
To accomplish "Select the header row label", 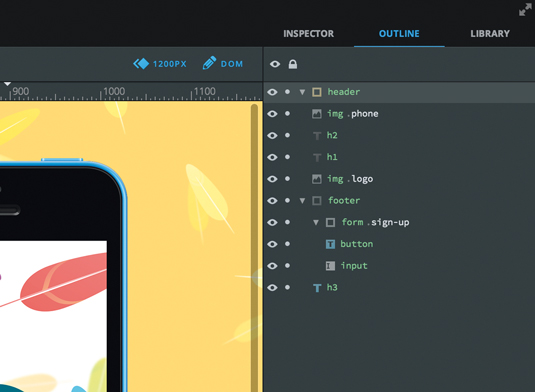I will (x=344, y=92).
